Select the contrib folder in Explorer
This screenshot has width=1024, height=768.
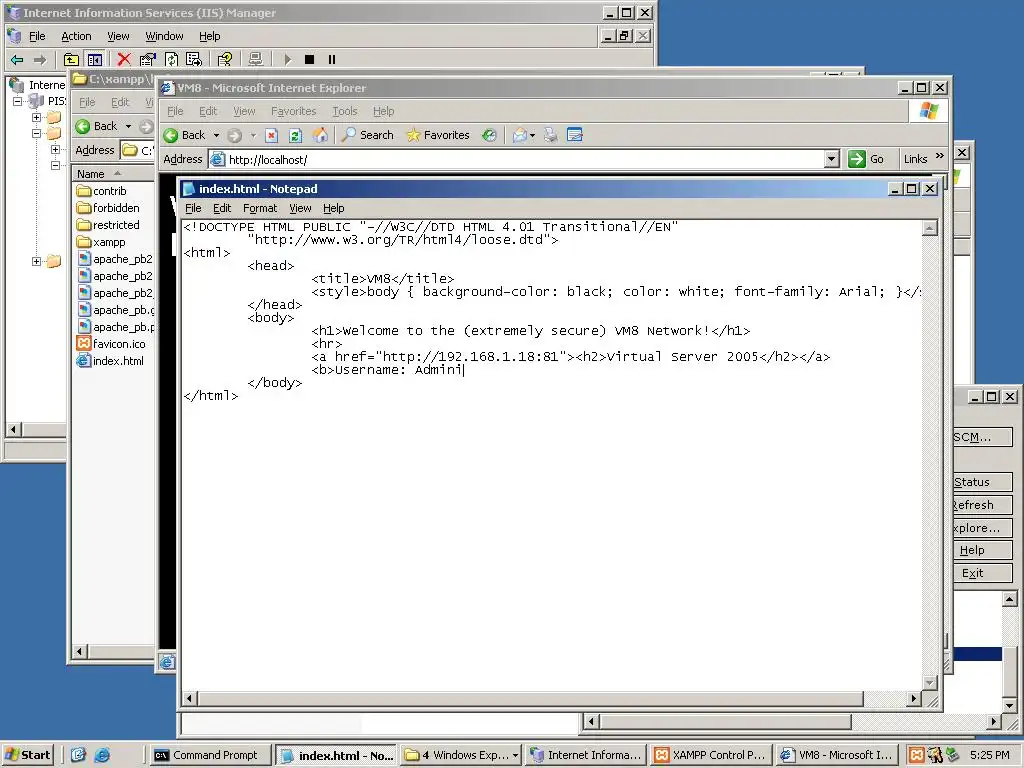coord(101,191)
